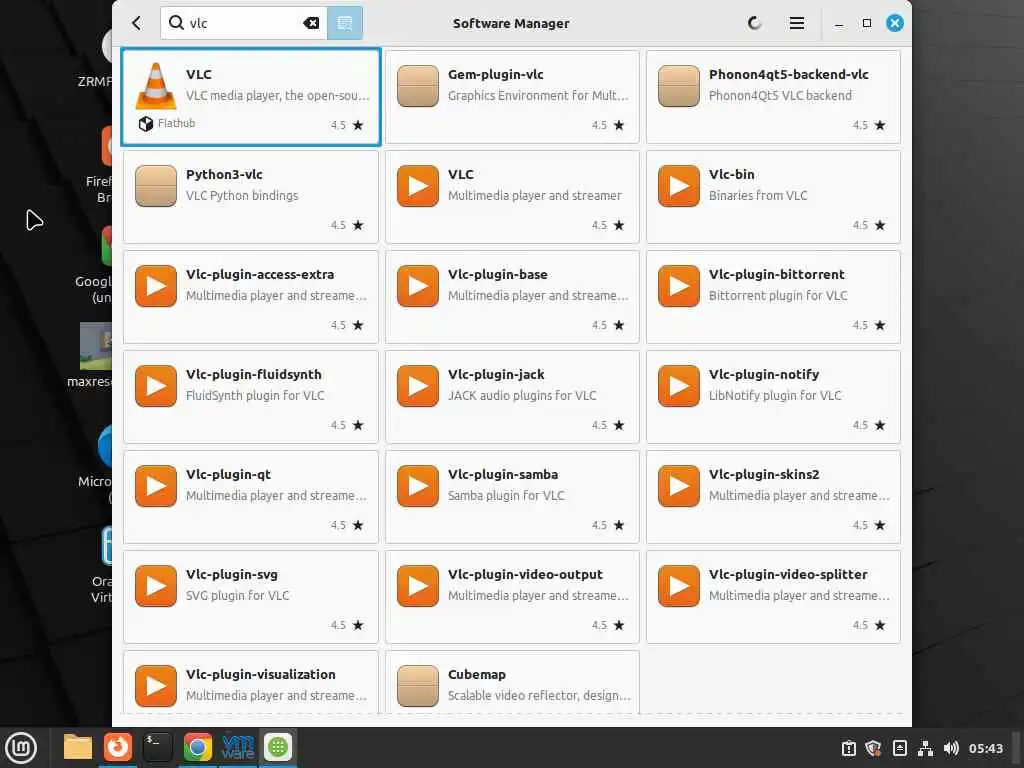Click 'JACK audio plugins for VLC' text
Screen dimensions: 1024x768
(x=521, y=395)
